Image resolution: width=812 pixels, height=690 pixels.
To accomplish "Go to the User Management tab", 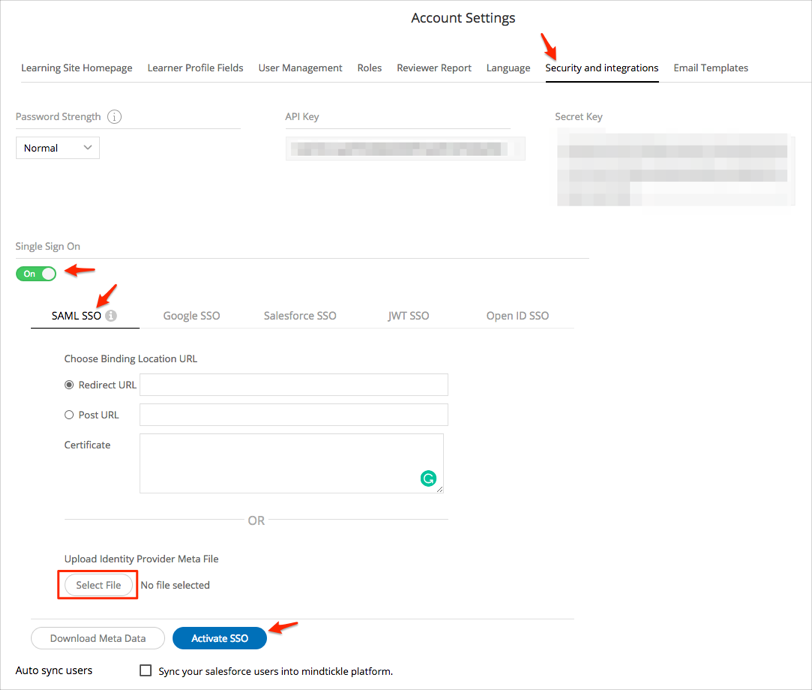I will [x=300, y=68].
